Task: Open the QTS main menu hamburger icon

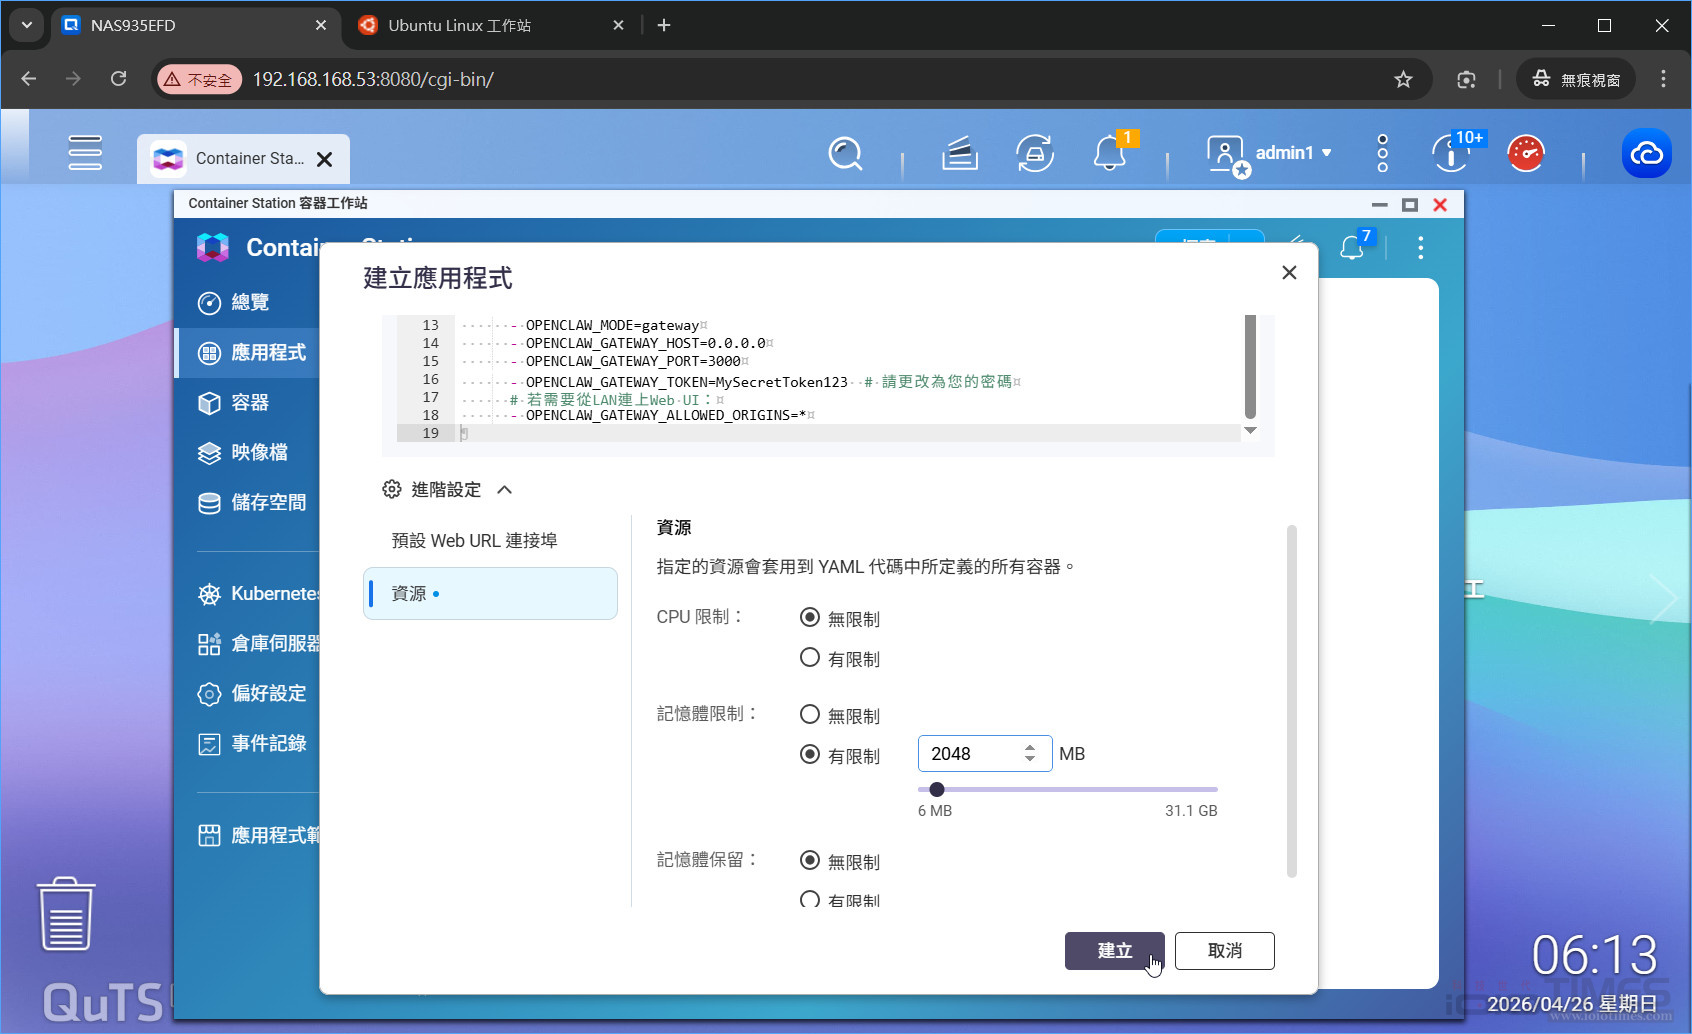Action: click(x=85, y=153)
